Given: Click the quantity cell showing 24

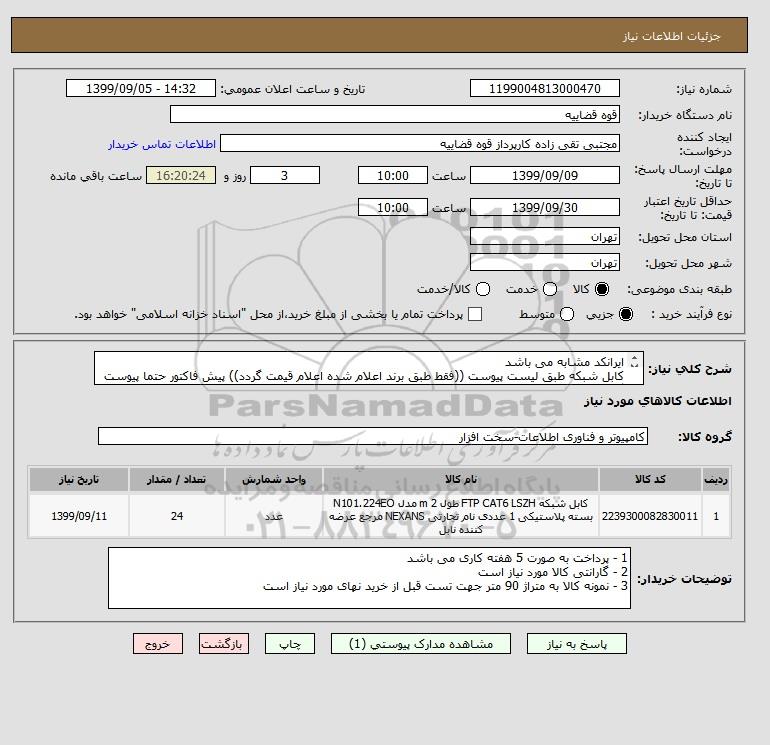Looking at the screenshot, I should click(177, 516).
